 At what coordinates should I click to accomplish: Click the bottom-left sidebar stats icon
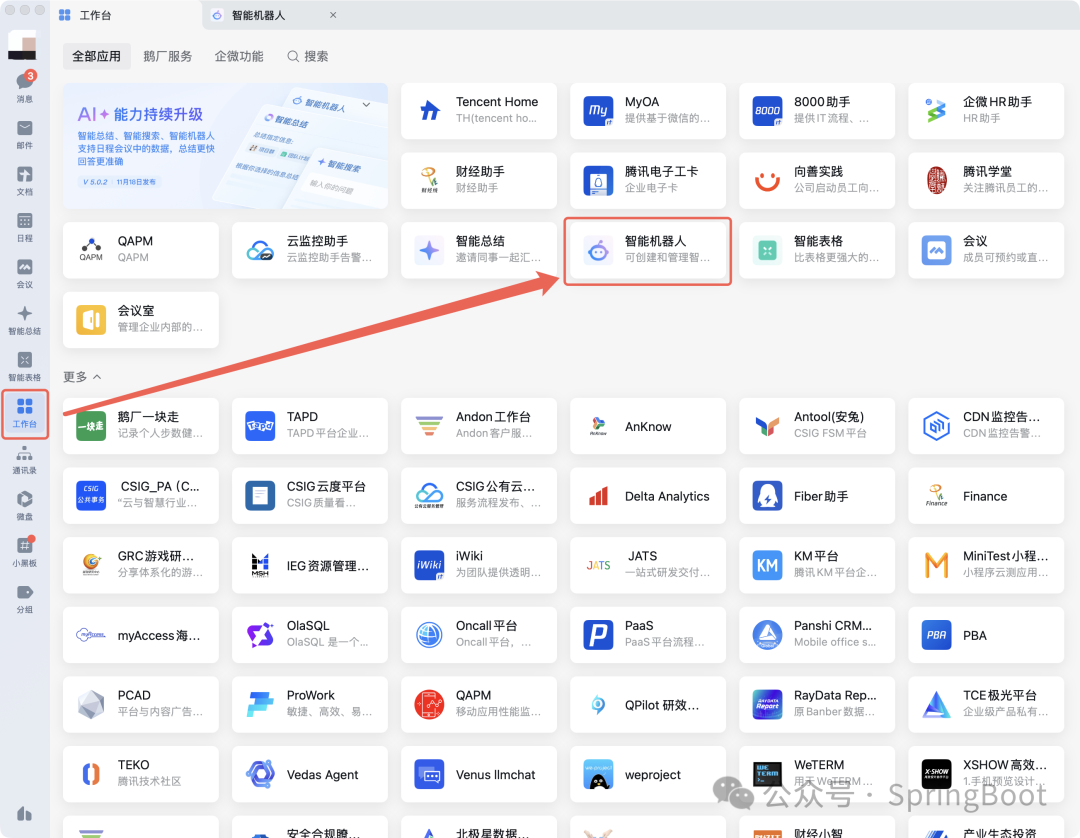coord(25,814)
